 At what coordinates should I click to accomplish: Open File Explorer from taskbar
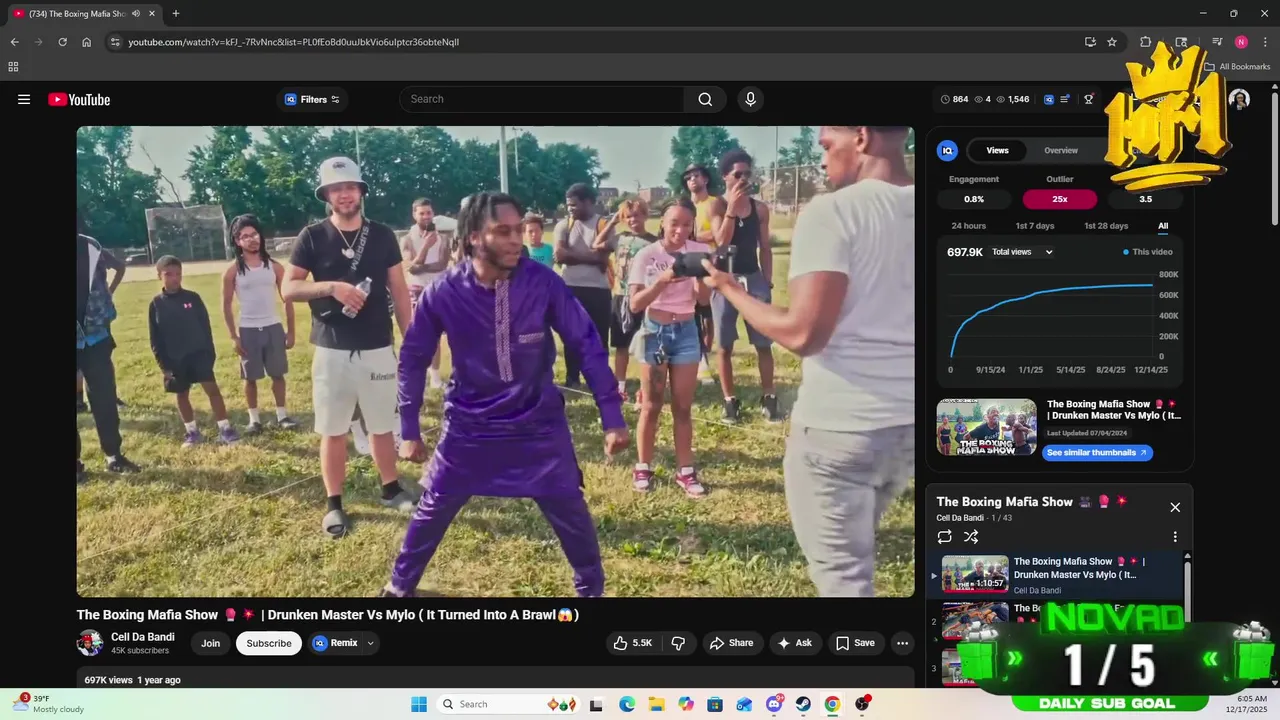tap(656, 704)
